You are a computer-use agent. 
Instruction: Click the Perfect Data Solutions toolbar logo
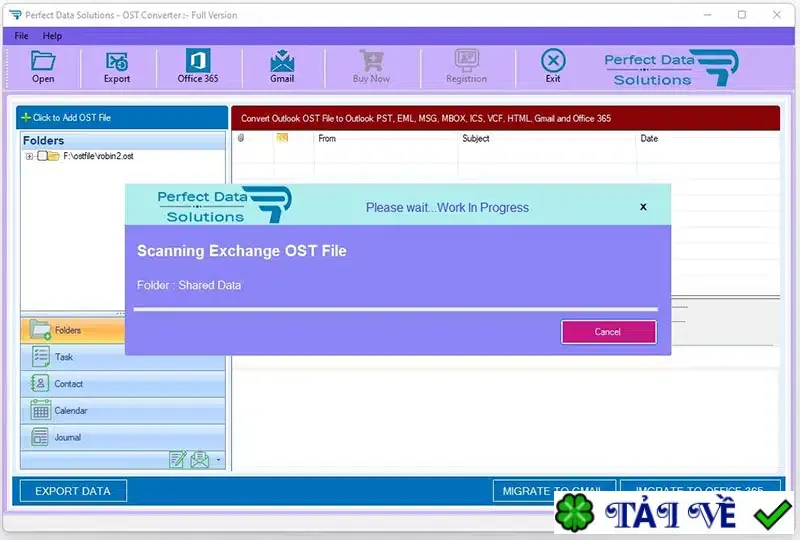click(x=671, y=68)
